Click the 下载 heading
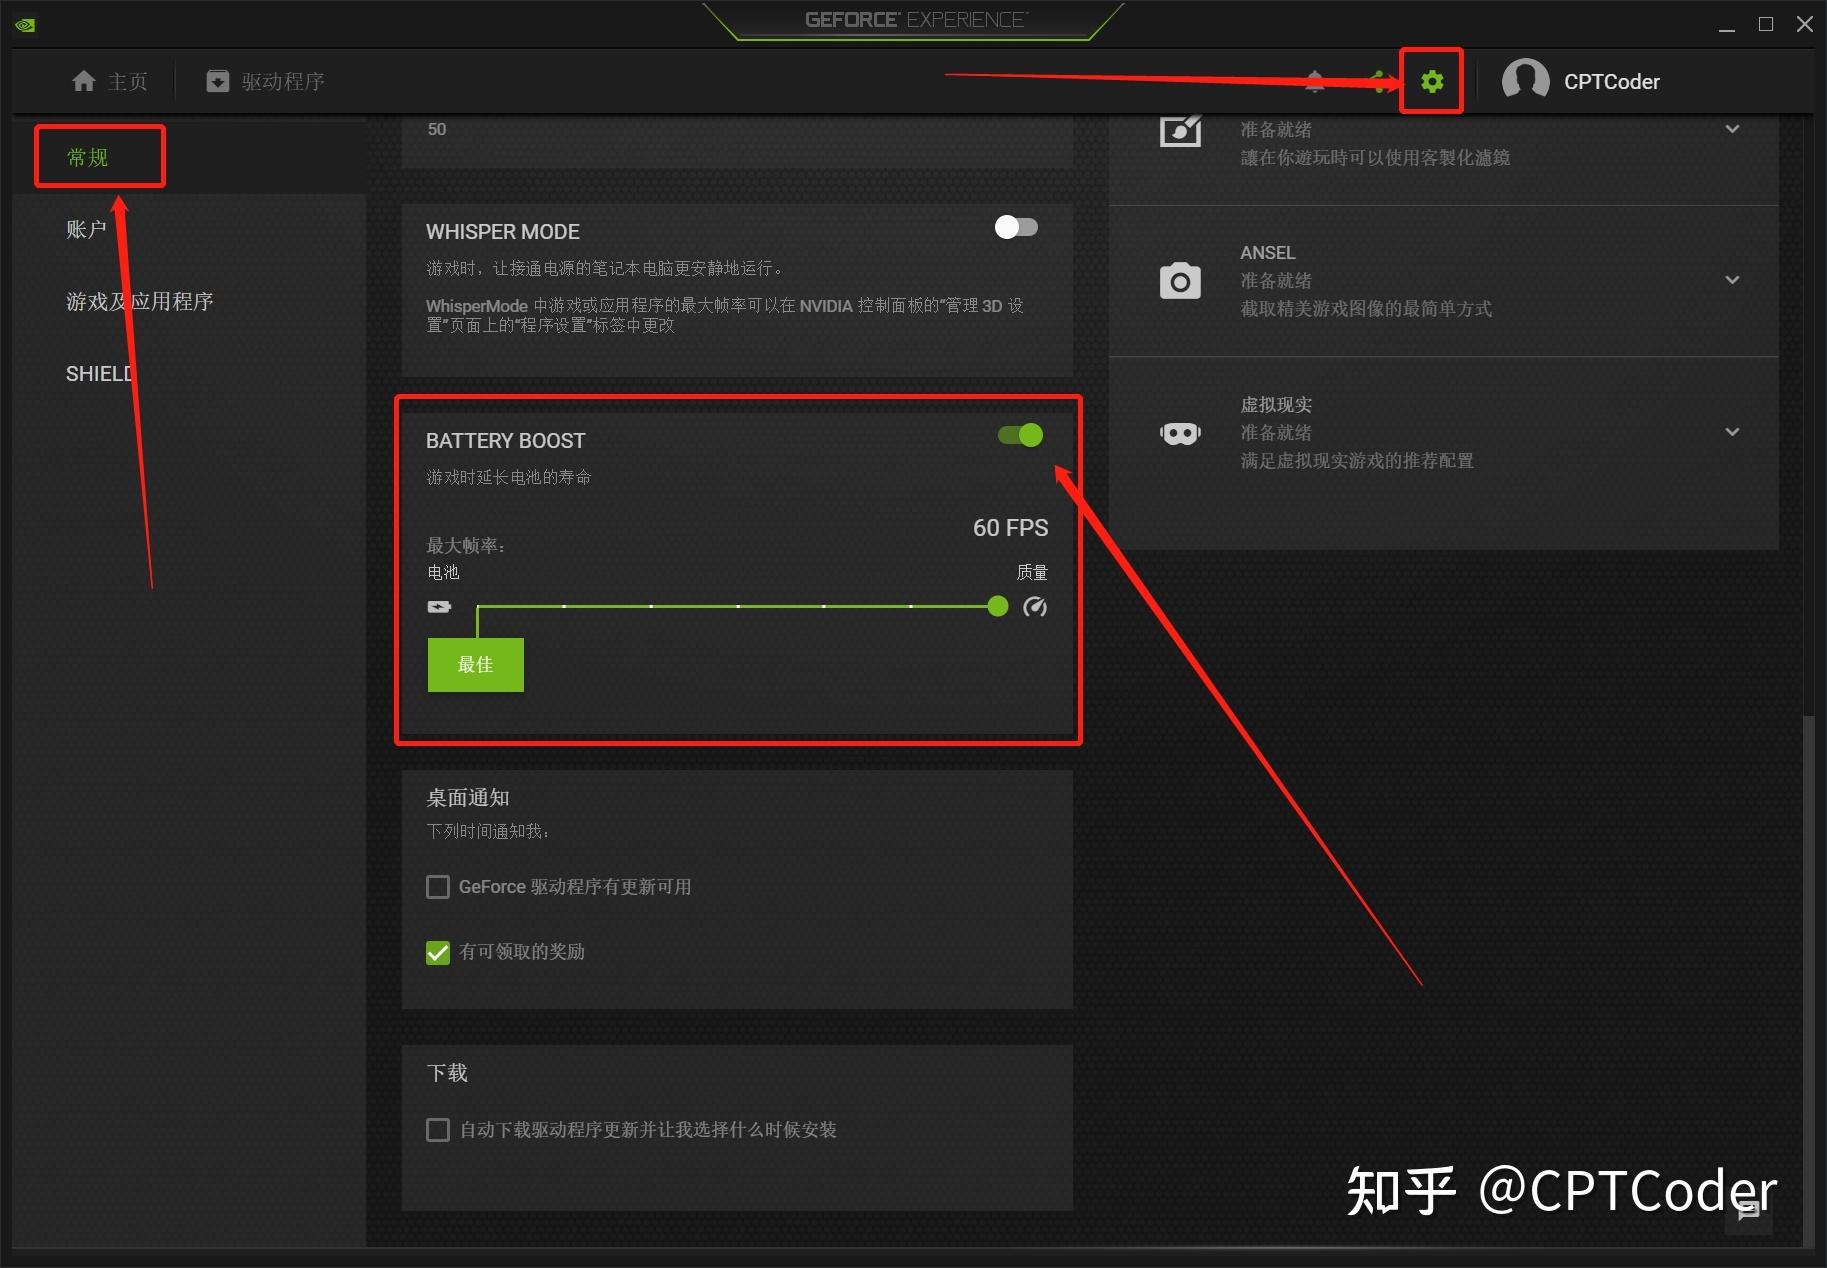Image resolution: width=1827 pixels, height=1268 pixels. (447, 1073)
